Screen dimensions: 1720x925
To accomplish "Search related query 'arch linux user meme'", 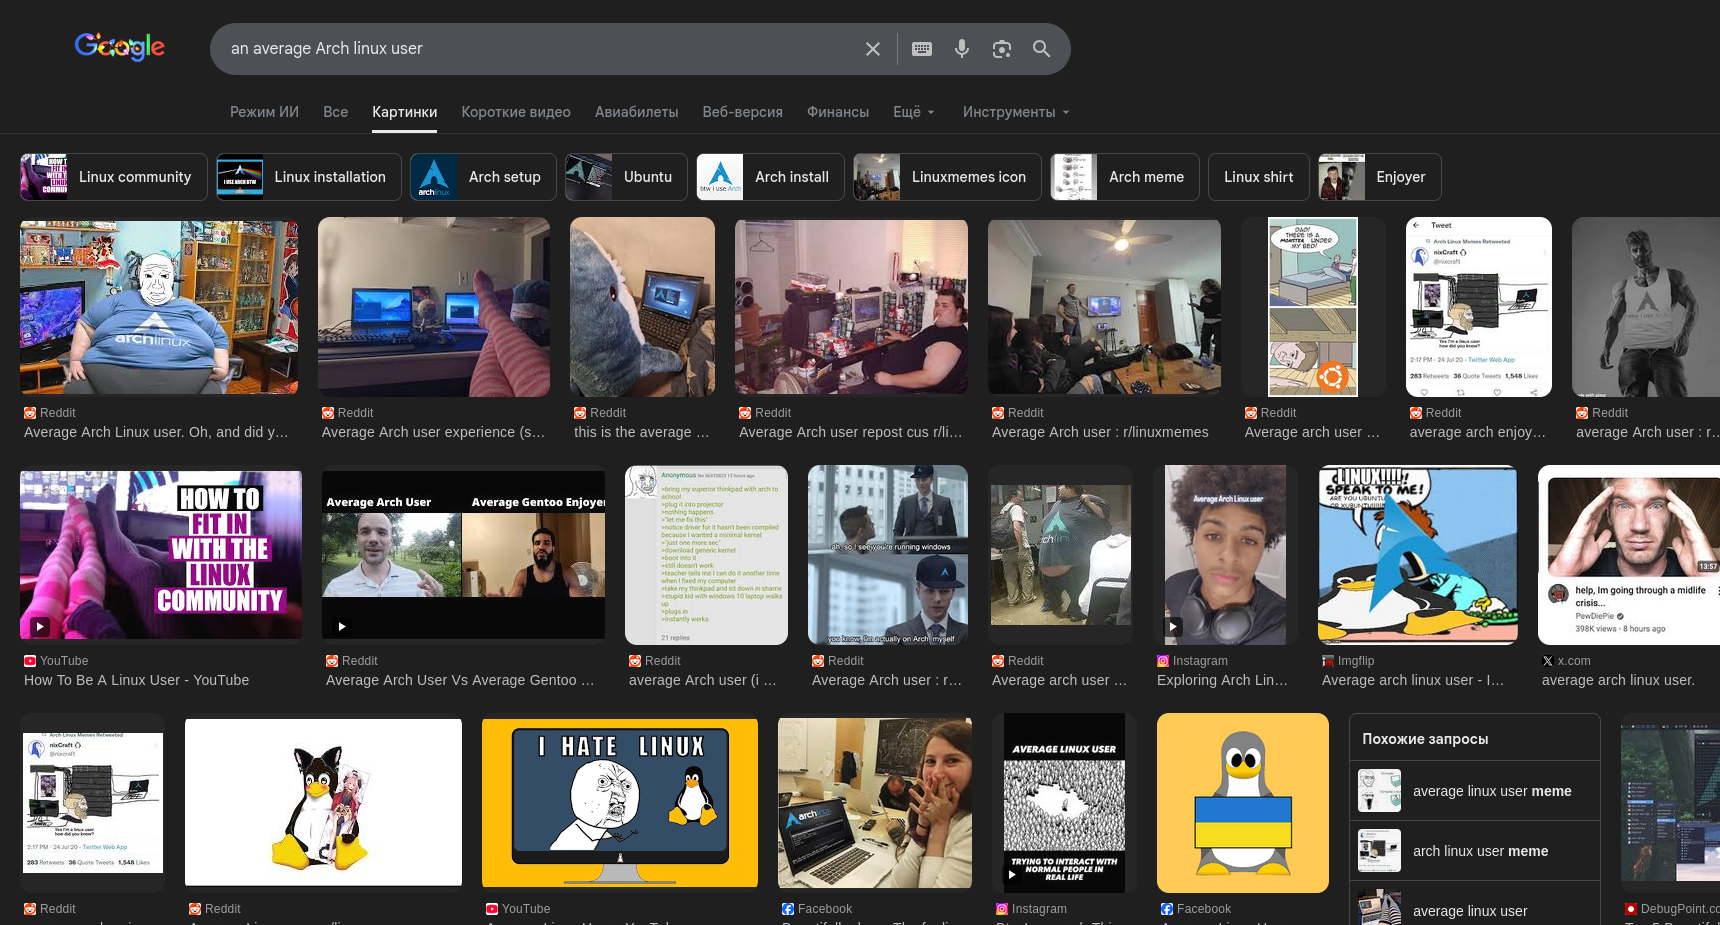I will 1474,851.
